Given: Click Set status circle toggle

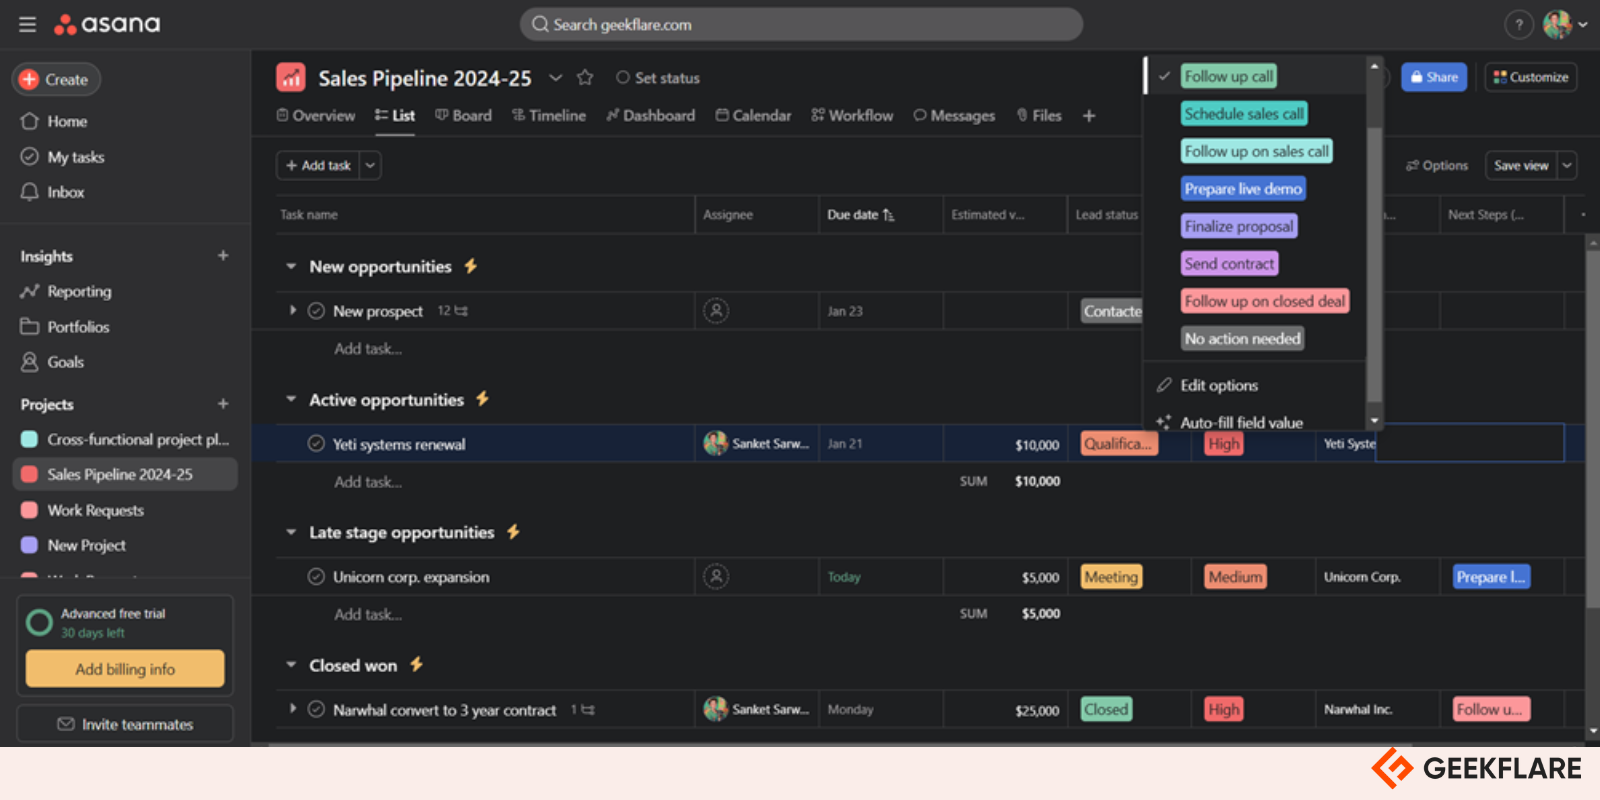Looking at the screenshot, I should pyautogui.click(x=623, y=77).
